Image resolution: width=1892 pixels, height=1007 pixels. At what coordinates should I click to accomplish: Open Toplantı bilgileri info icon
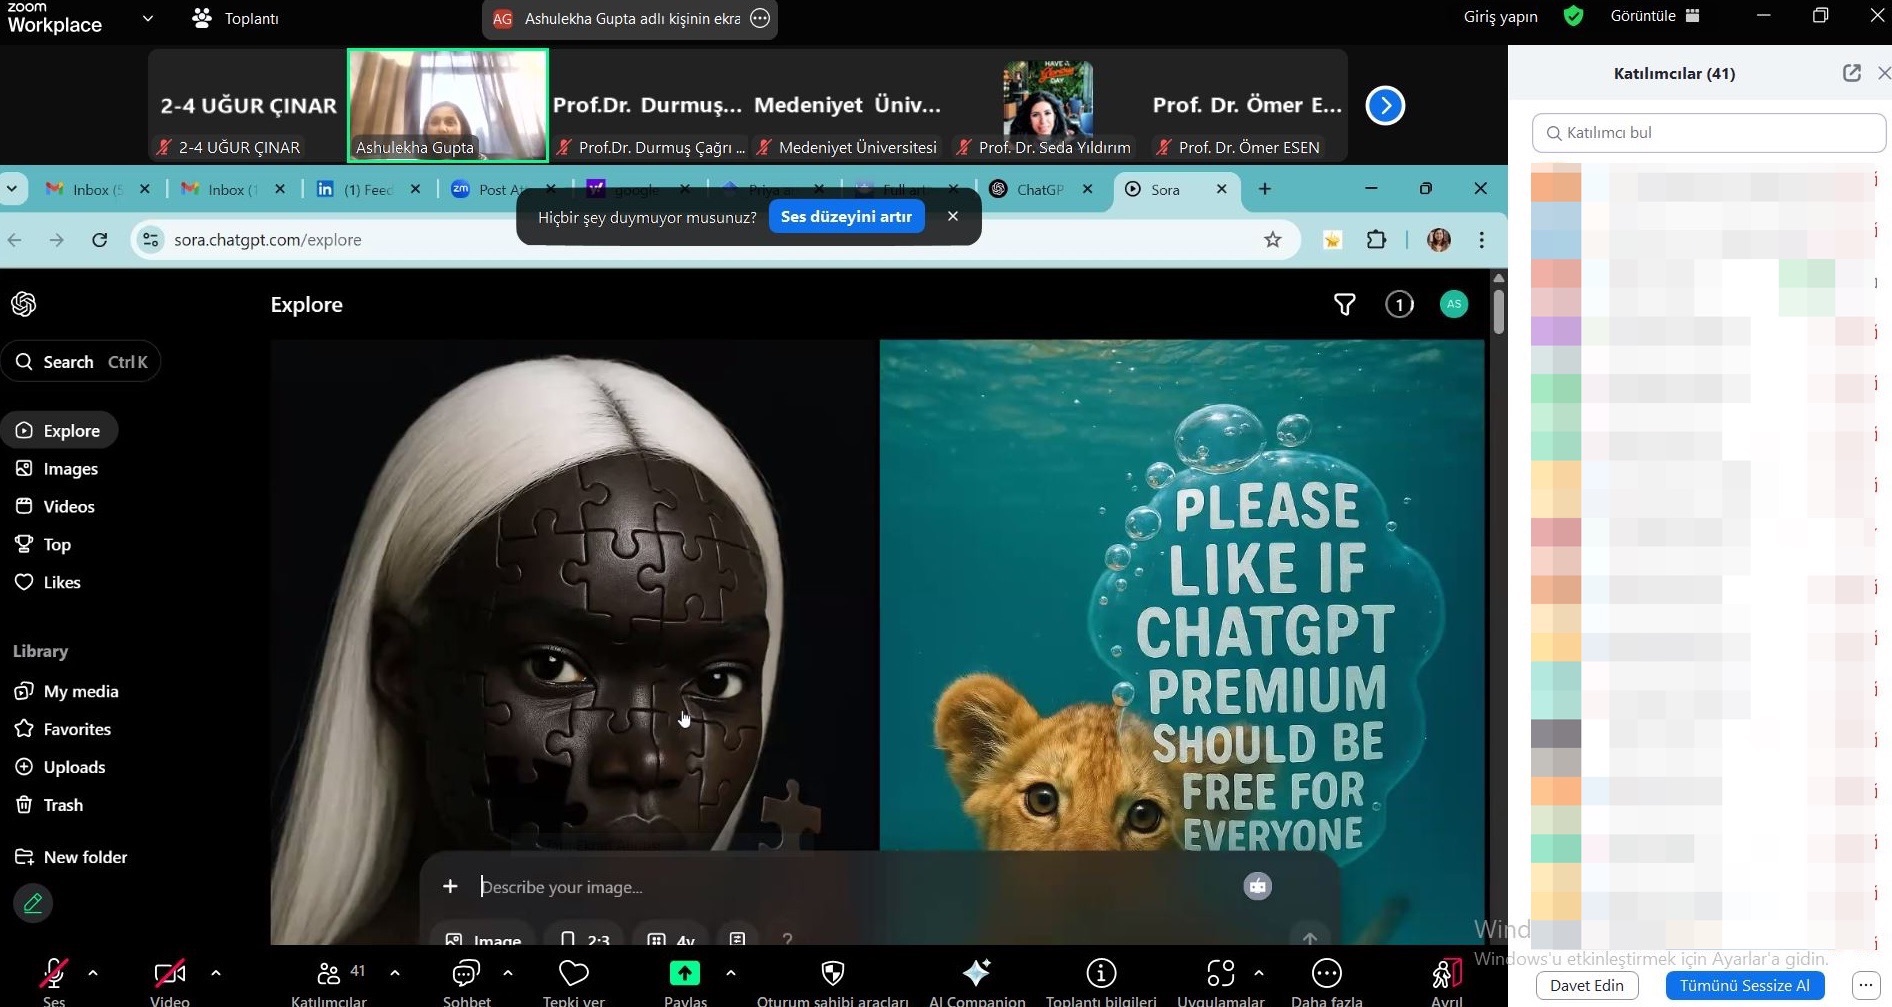[x=1101, y=973]
